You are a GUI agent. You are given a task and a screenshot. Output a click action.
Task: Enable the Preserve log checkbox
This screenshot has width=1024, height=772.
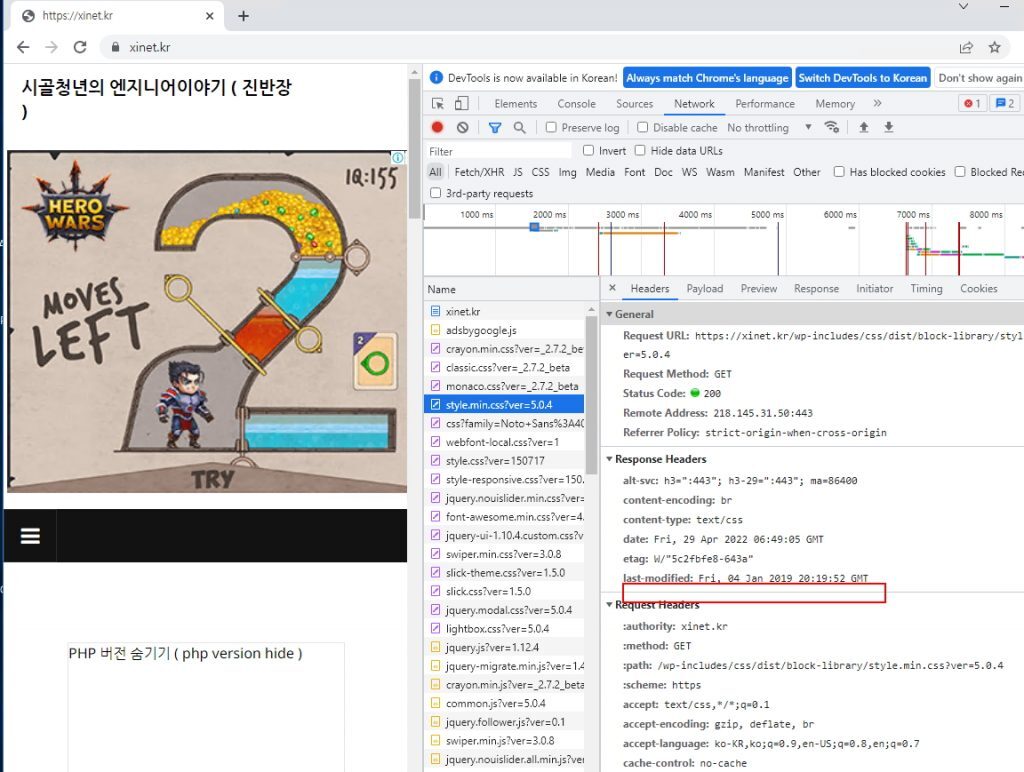click(x=551, y=127)
